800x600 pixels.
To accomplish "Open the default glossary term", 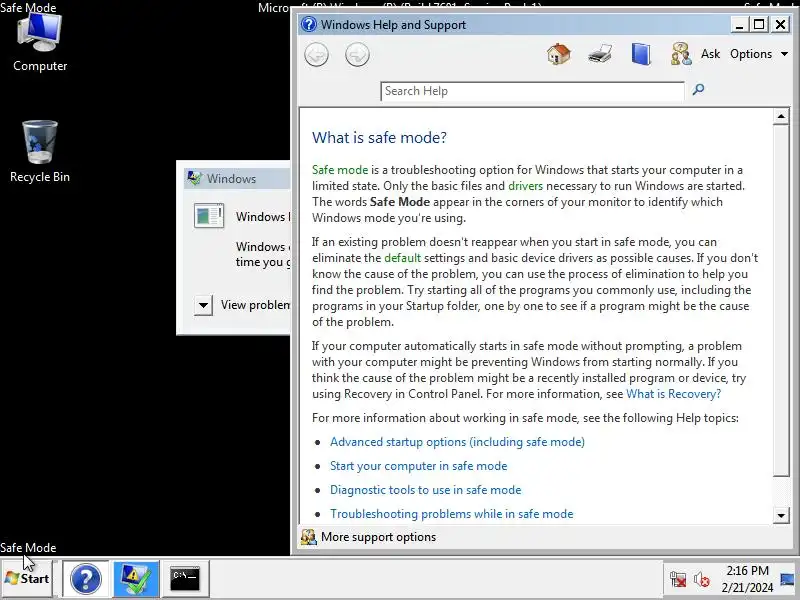I will tap(403, 258).
